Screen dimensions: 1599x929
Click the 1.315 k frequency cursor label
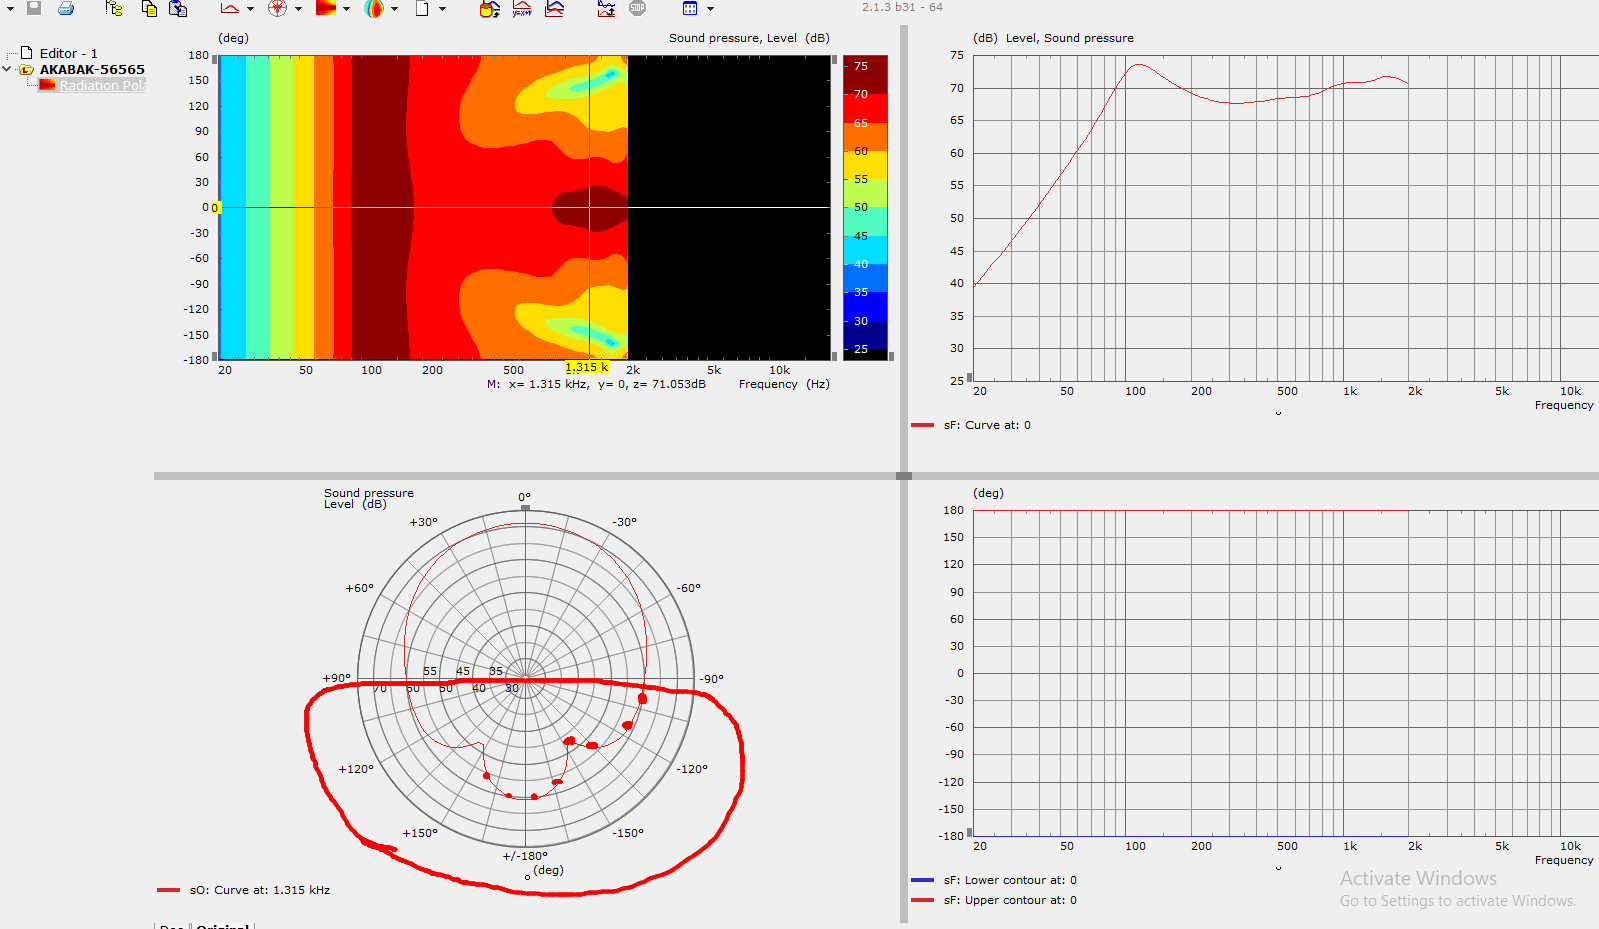(x=587, y=367)
